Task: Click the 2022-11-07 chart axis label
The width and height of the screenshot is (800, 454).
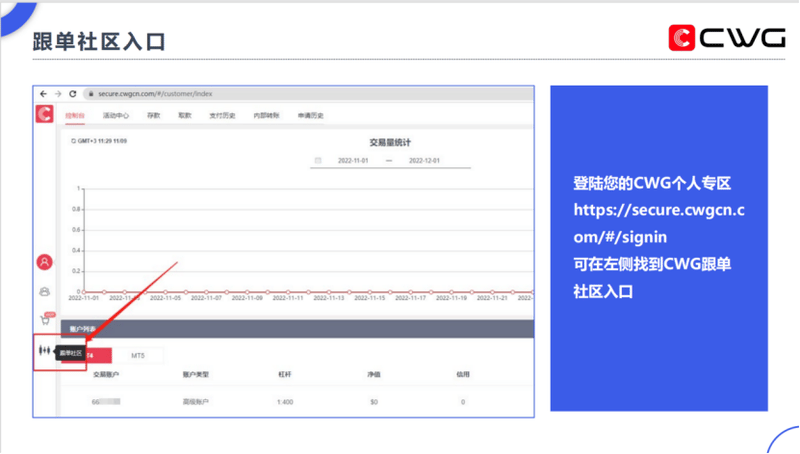Action: point(206,298)
